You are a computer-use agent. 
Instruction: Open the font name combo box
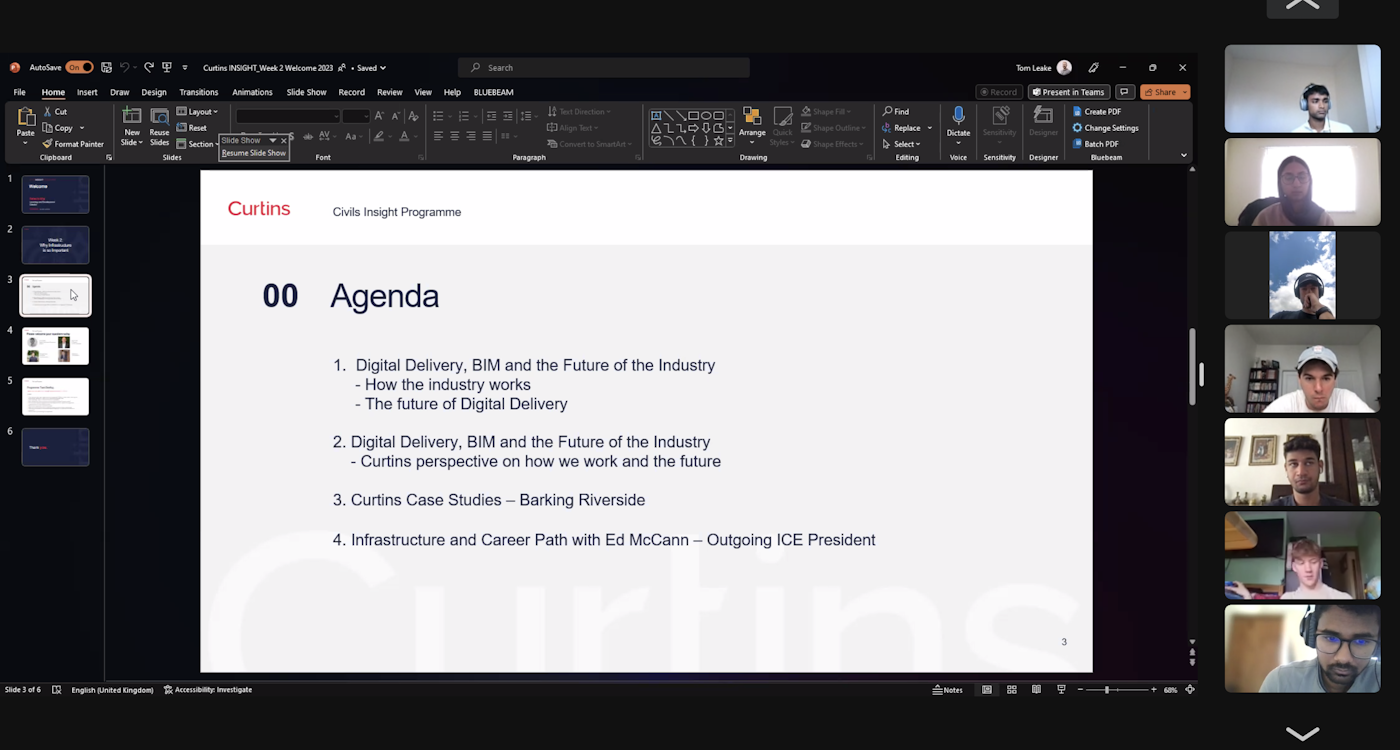click(x=288, y=116)
